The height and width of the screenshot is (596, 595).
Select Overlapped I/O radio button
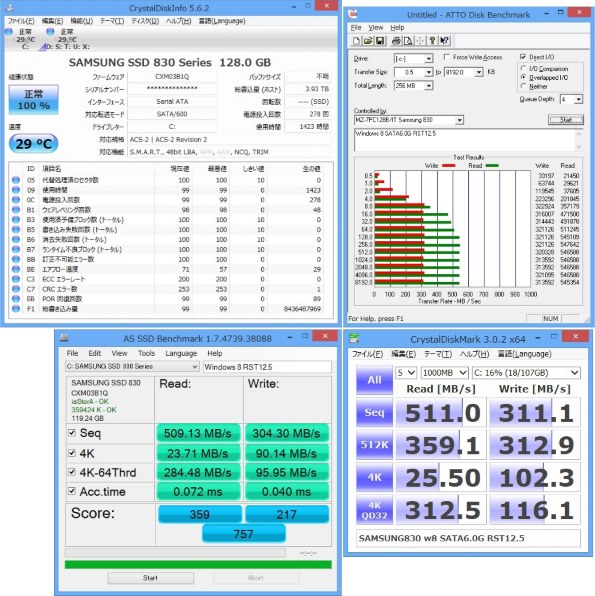pyautogui.click(x=524, y=77)
